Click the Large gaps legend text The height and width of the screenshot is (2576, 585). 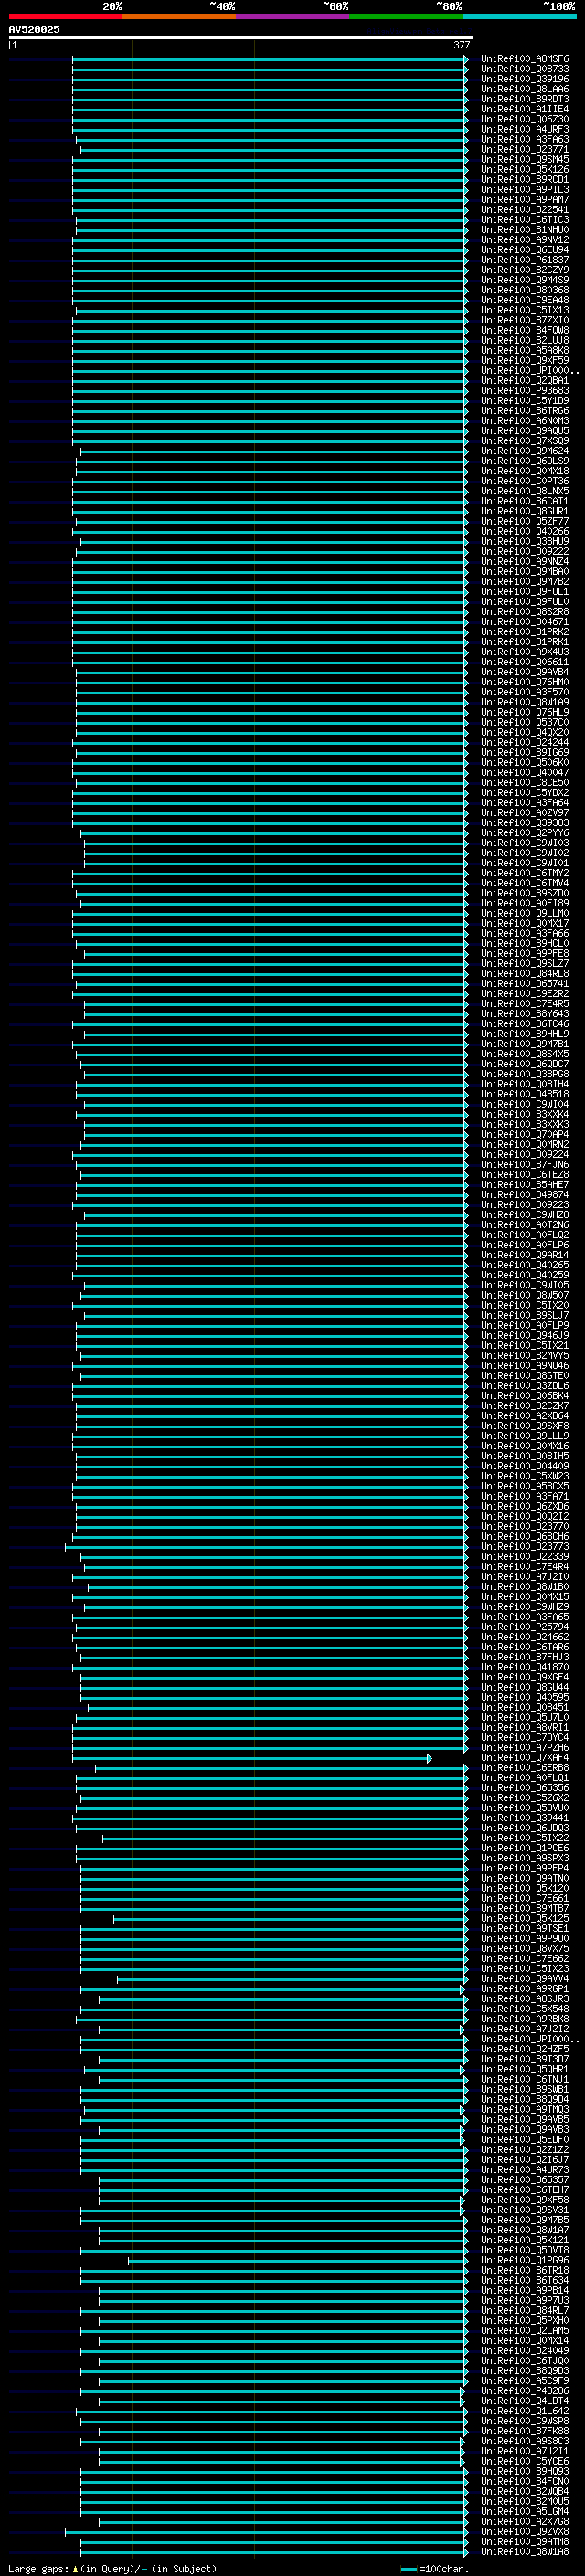click(112, 2568)
